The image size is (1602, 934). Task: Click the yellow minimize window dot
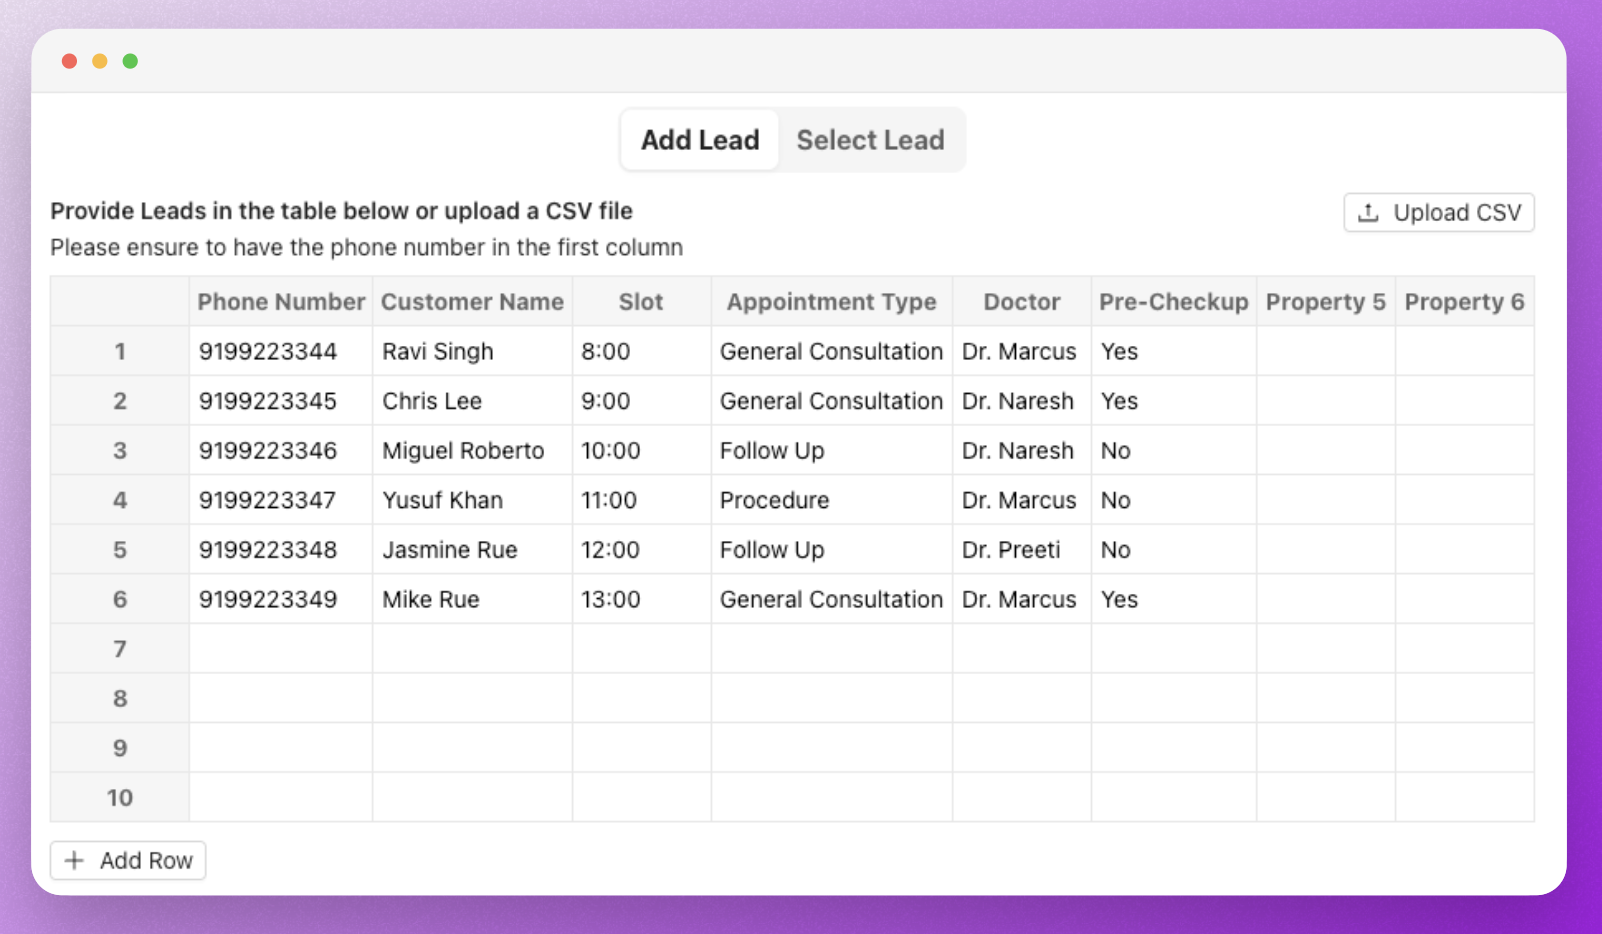pyautogui.click(x=100, y=61)
